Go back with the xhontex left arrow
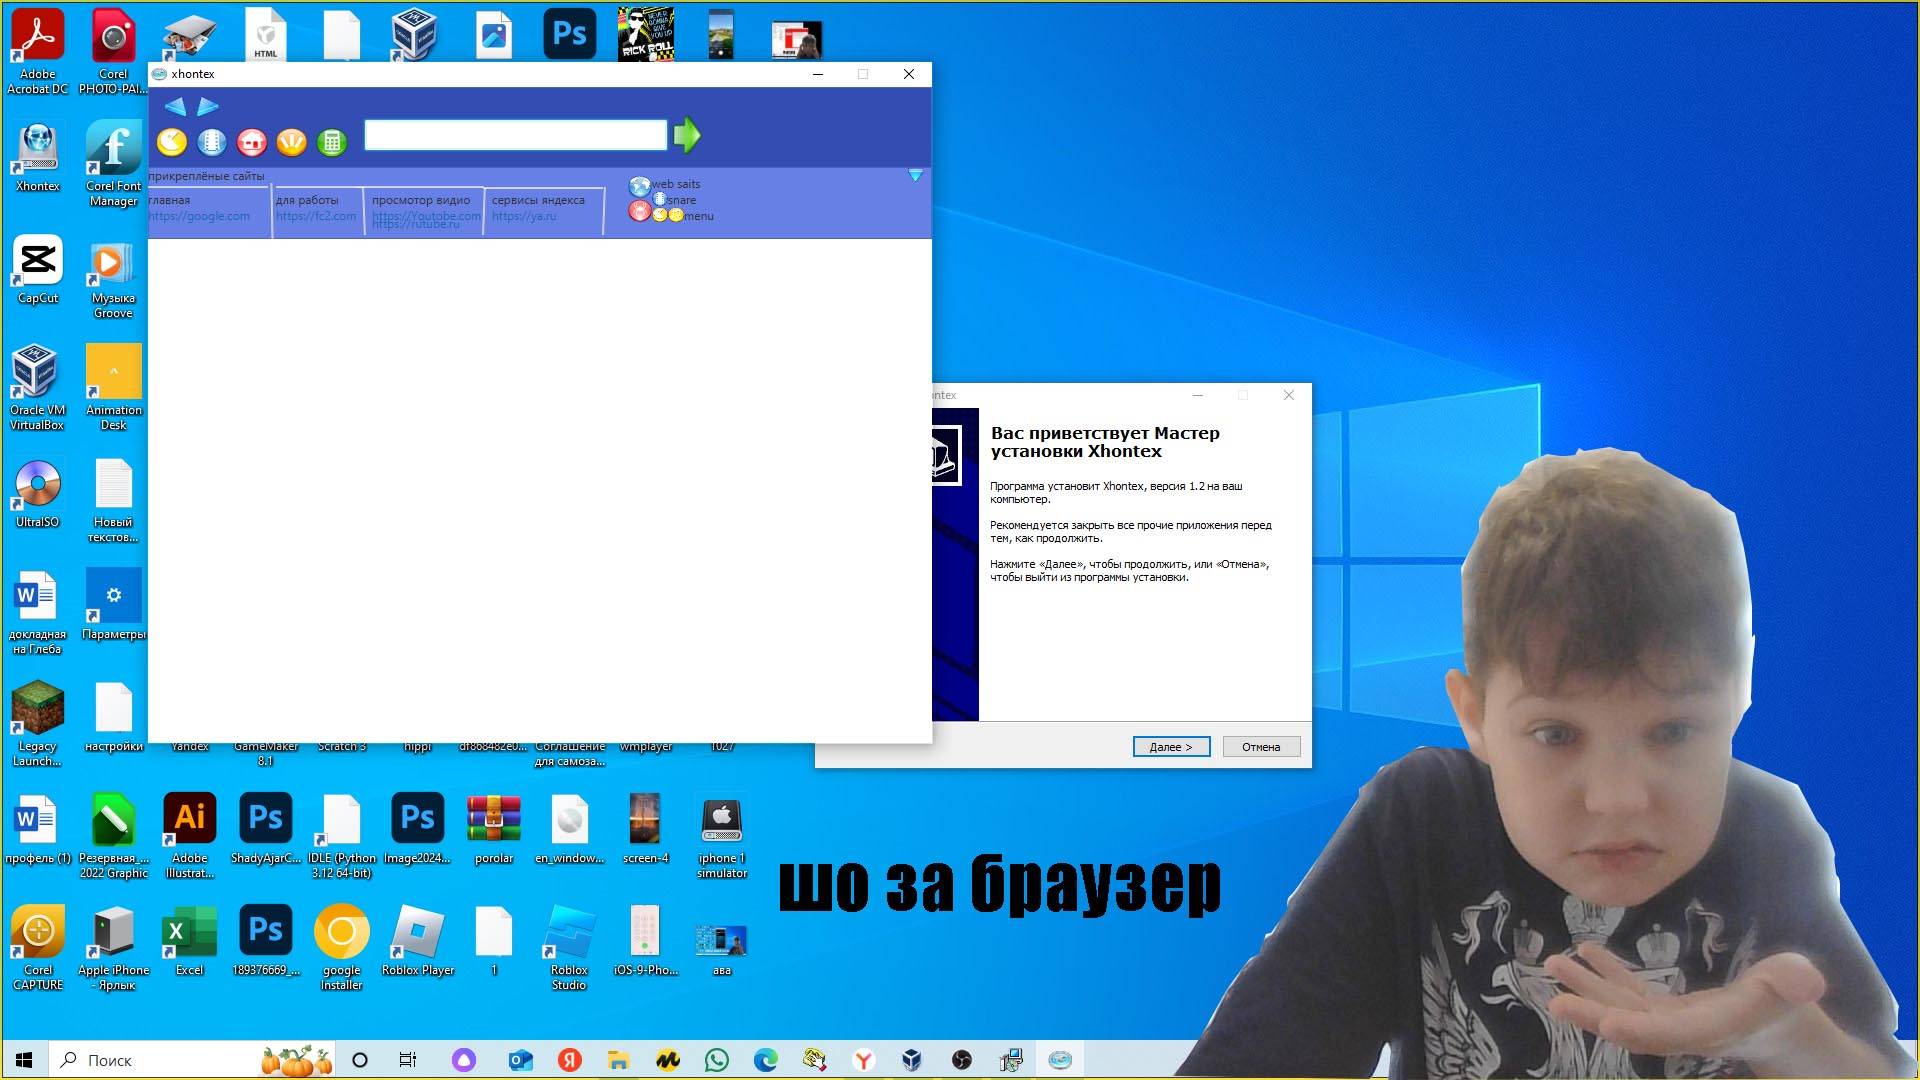The image size is (1920, 1080). point(175,107)
